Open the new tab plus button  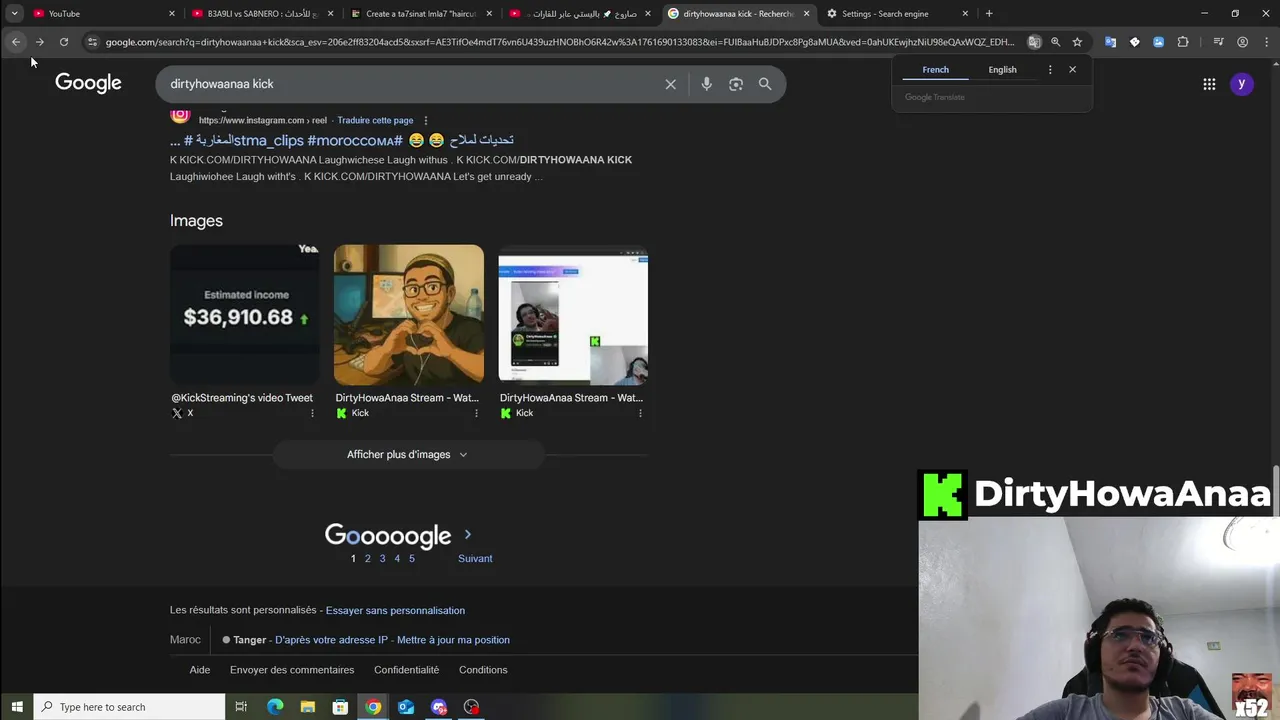point(989,13)
